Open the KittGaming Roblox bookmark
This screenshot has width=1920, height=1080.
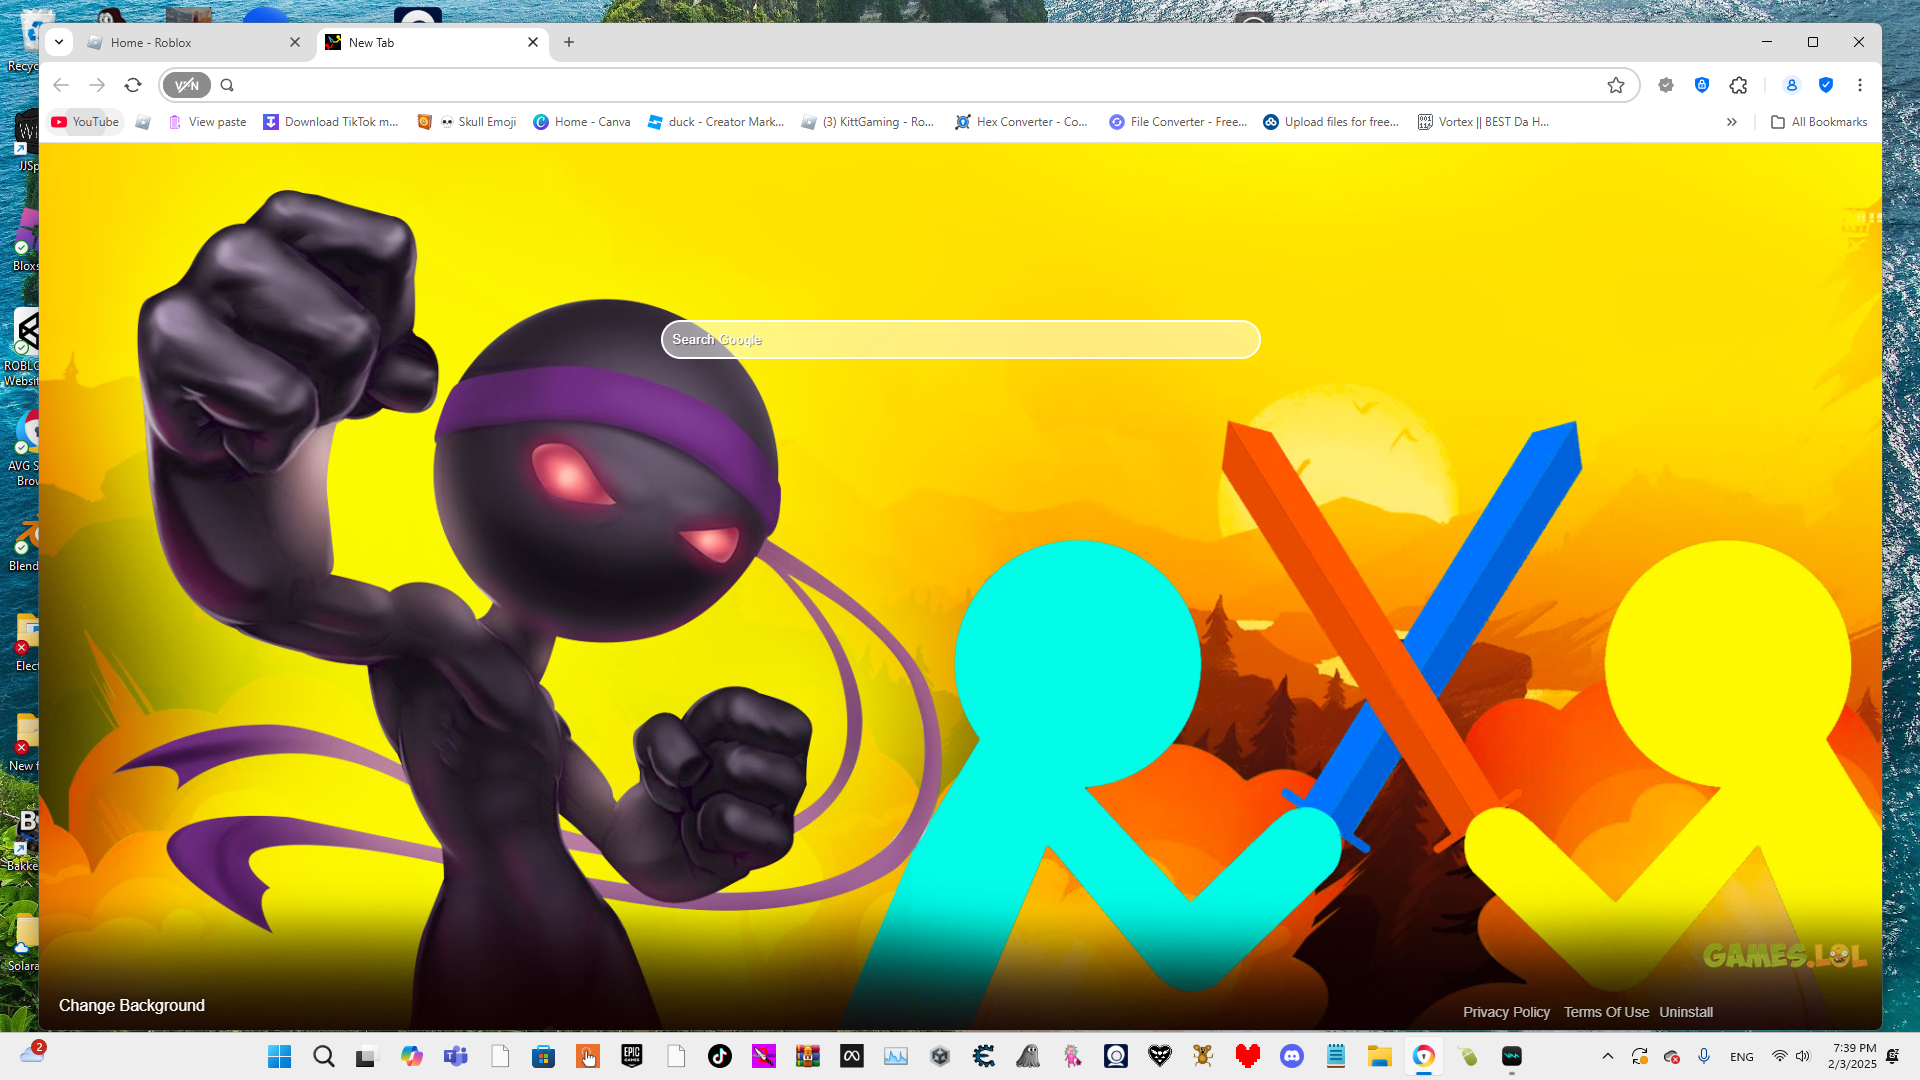coord(868,122)
